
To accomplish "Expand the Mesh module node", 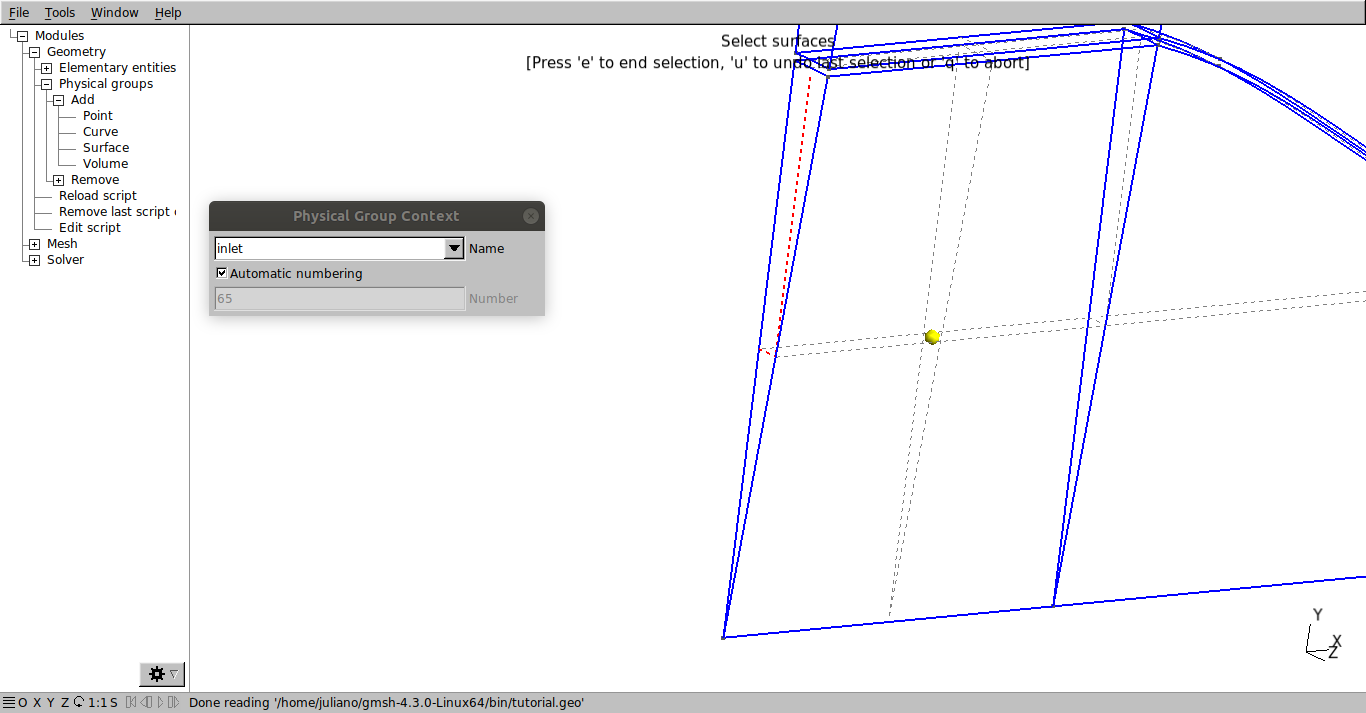I will (34, 244).
